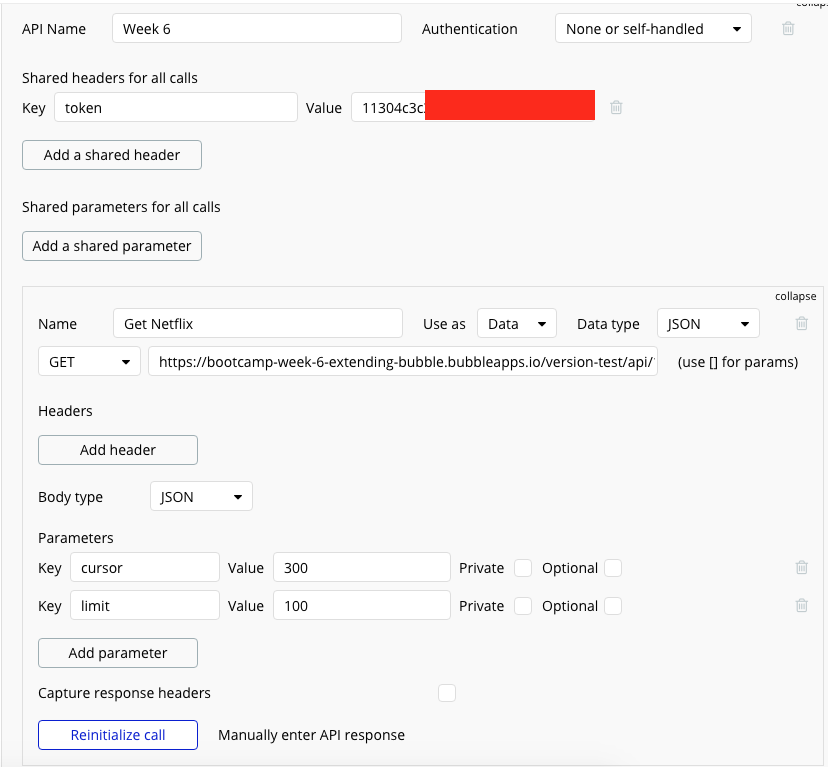Image resolution: width=828 pixels, height=767 pixels.
Task: Collapse the Get Netflix call section
Action: [x=795, y=296]
